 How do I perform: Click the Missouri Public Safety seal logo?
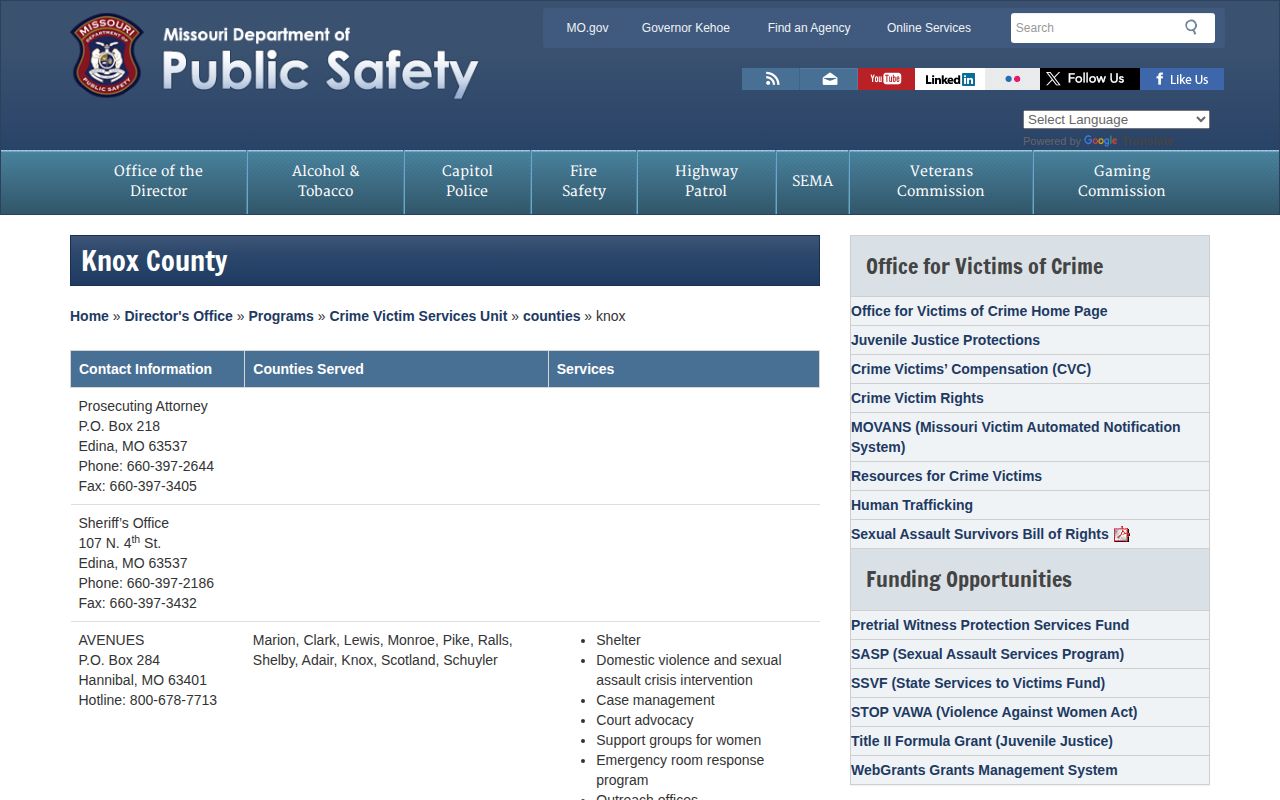click(x=108, y=56)
